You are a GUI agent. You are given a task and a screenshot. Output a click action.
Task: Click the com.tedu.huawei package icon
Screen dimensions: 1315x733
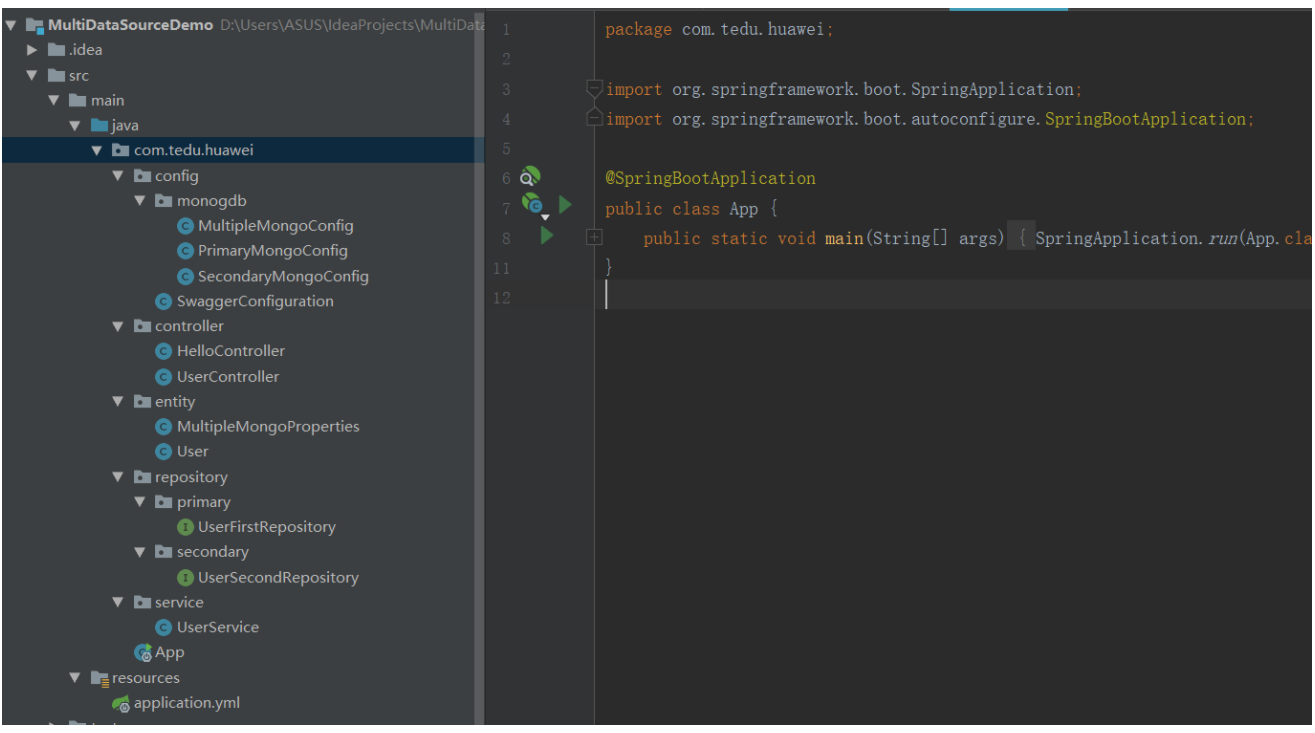(121, 150)
